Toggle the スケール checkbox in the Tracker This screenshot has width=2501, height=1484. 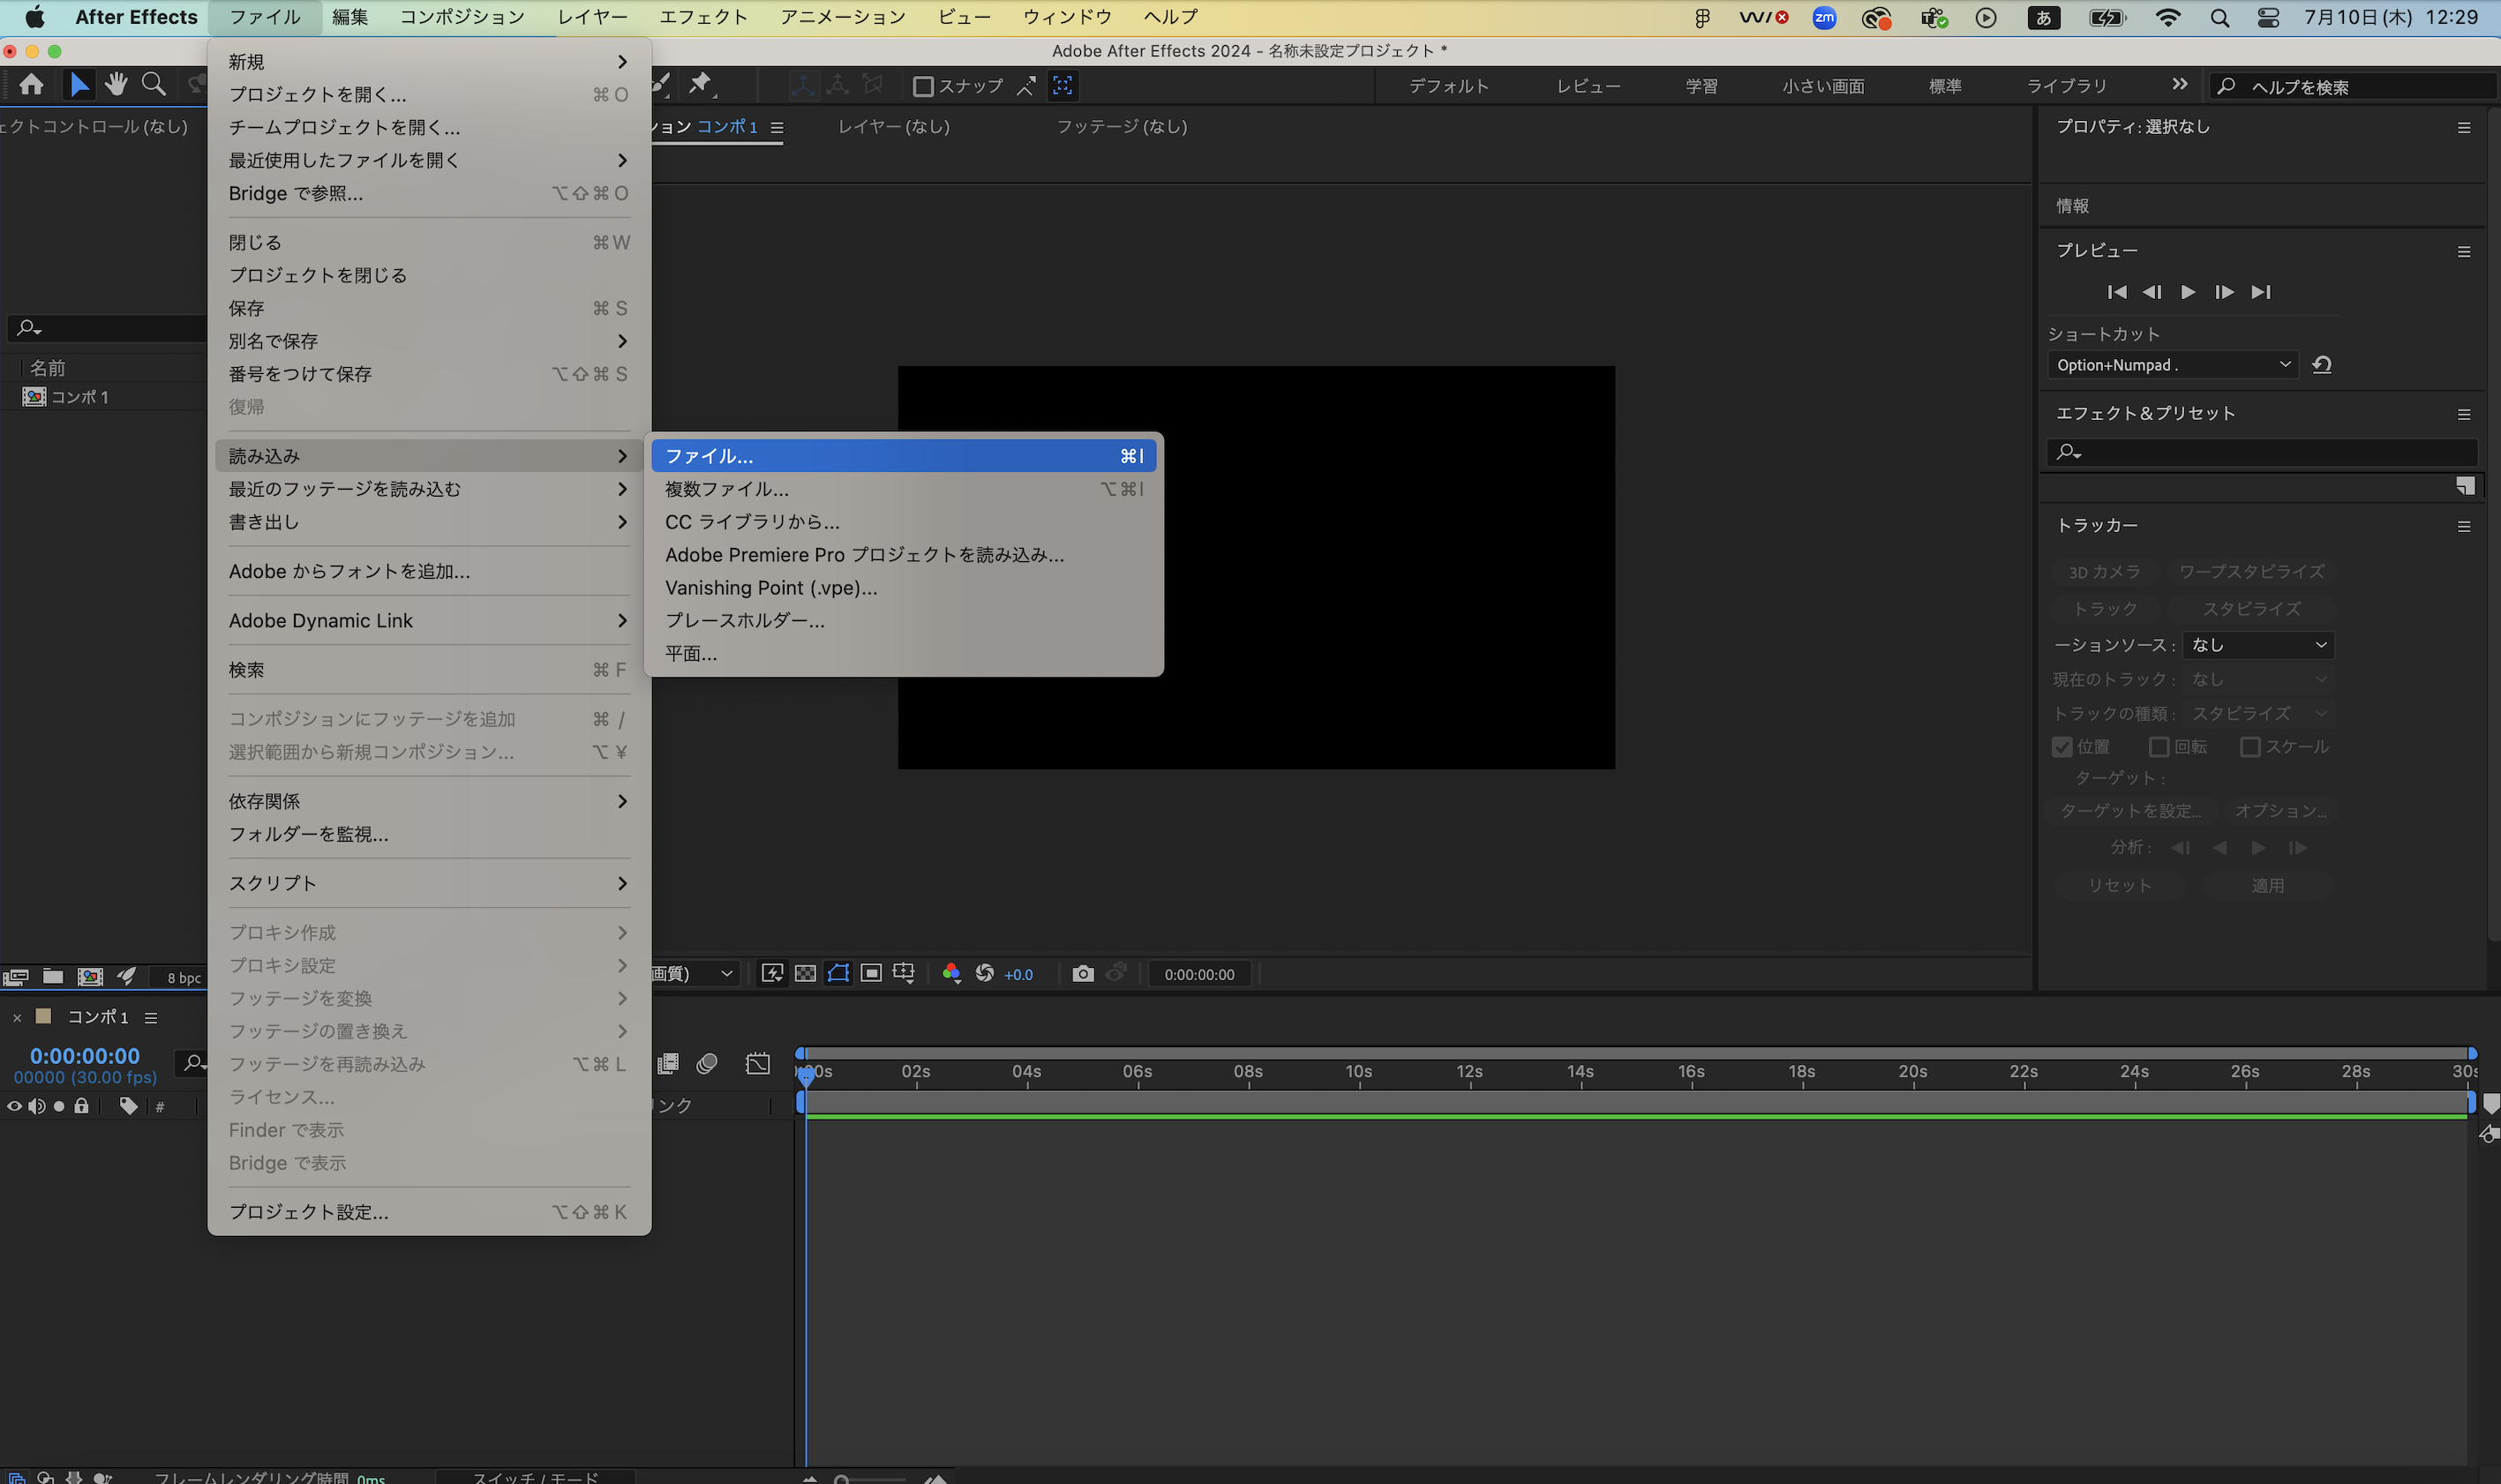2250,747
